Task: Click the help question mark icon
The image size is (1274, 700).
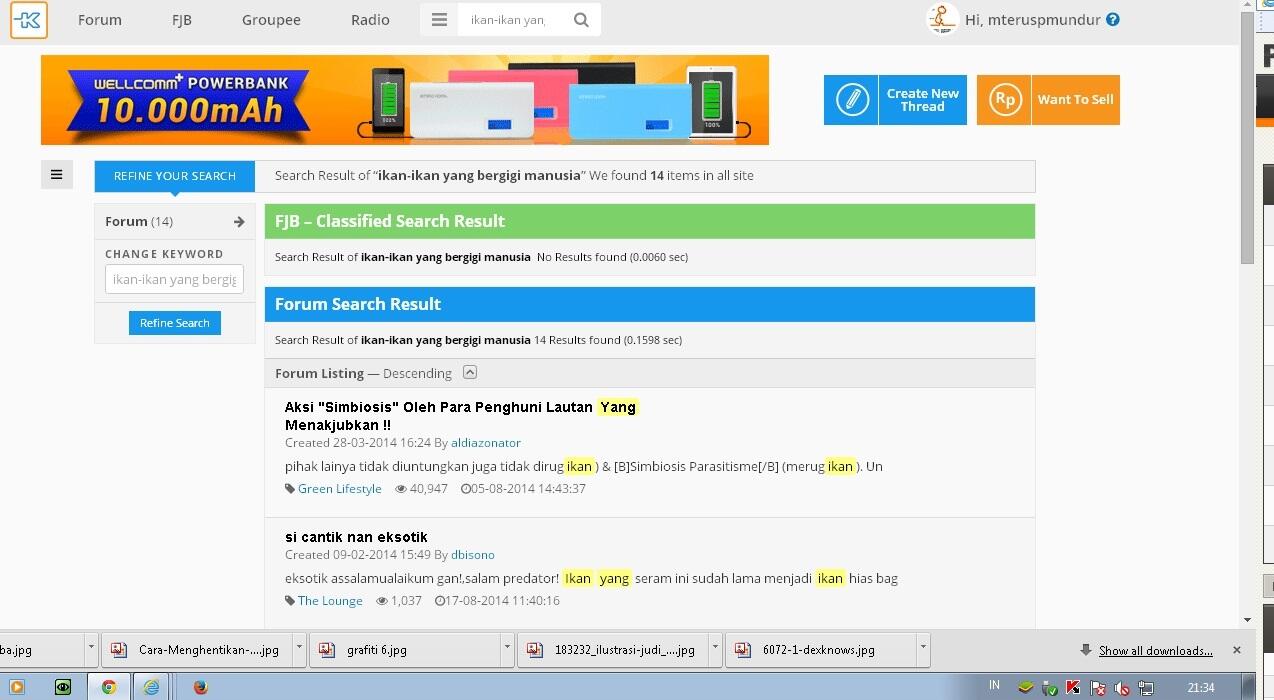Action: coord(1113,19)
